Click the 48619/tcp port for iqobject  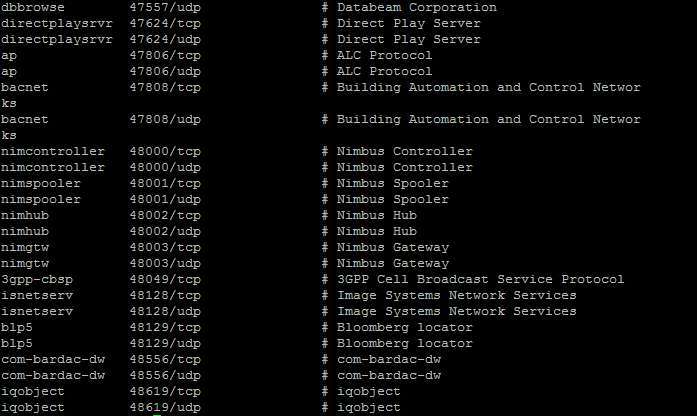[165, 392]
